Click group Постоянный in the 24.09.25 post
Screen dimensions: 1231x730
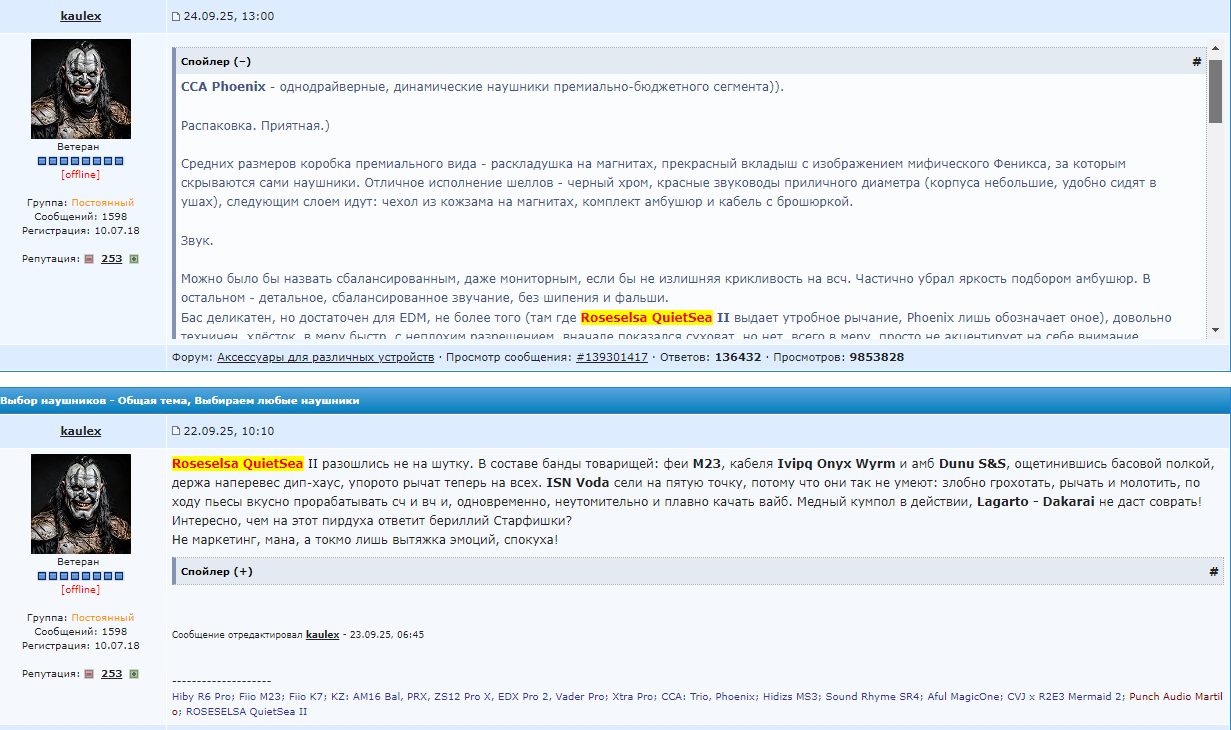click(x=102, y=203)
